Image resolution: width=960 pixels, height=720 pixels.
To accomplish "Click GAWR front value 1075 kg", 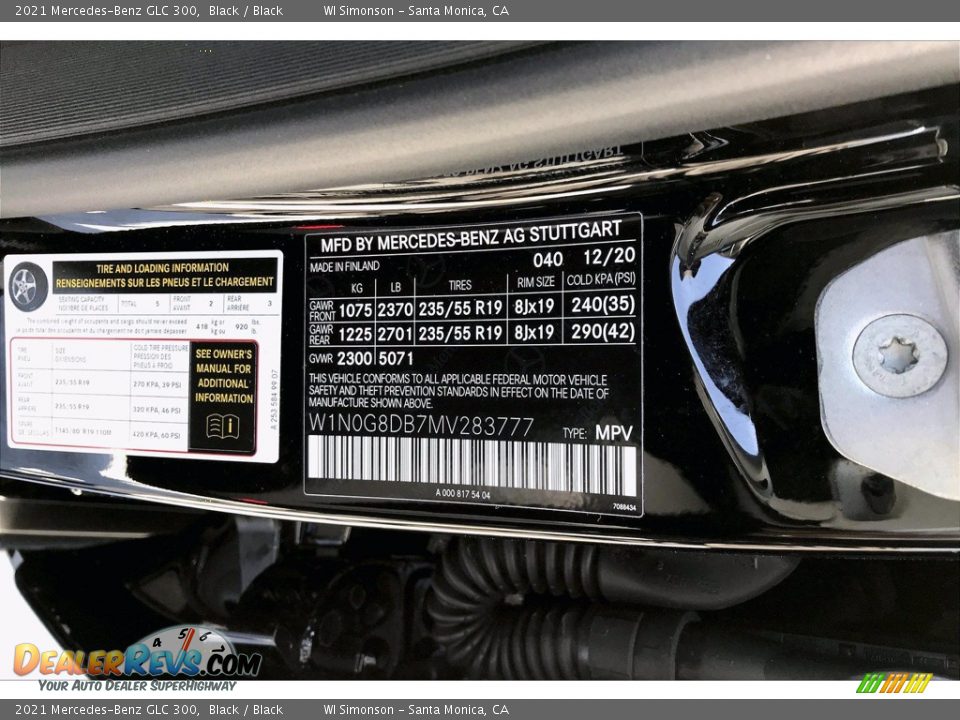I will [x=355, y=310].
